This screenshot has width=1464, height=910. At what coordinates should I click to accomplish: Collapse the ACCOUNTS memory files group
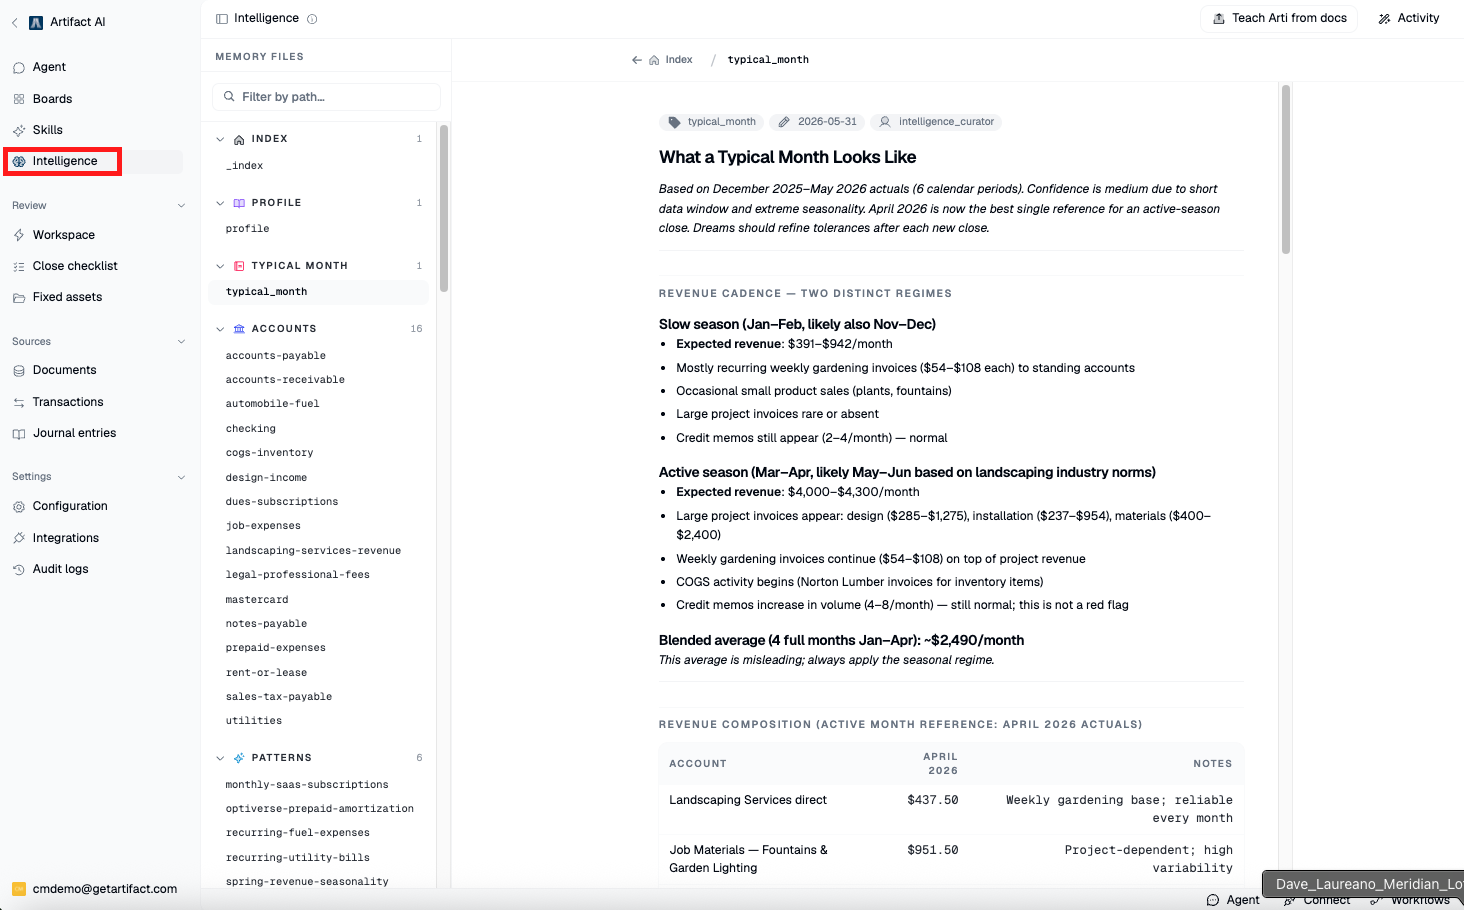220,329
